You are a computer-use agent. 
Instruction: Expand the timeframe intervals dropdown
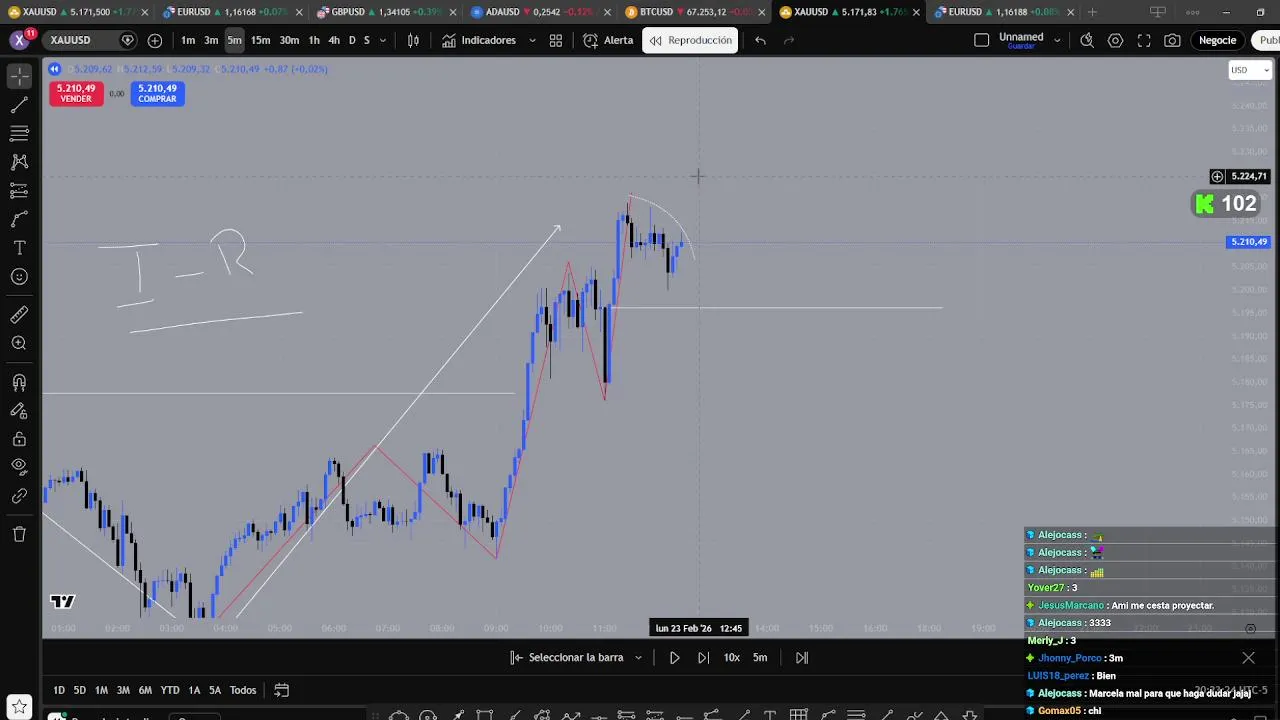click(383, 40)
